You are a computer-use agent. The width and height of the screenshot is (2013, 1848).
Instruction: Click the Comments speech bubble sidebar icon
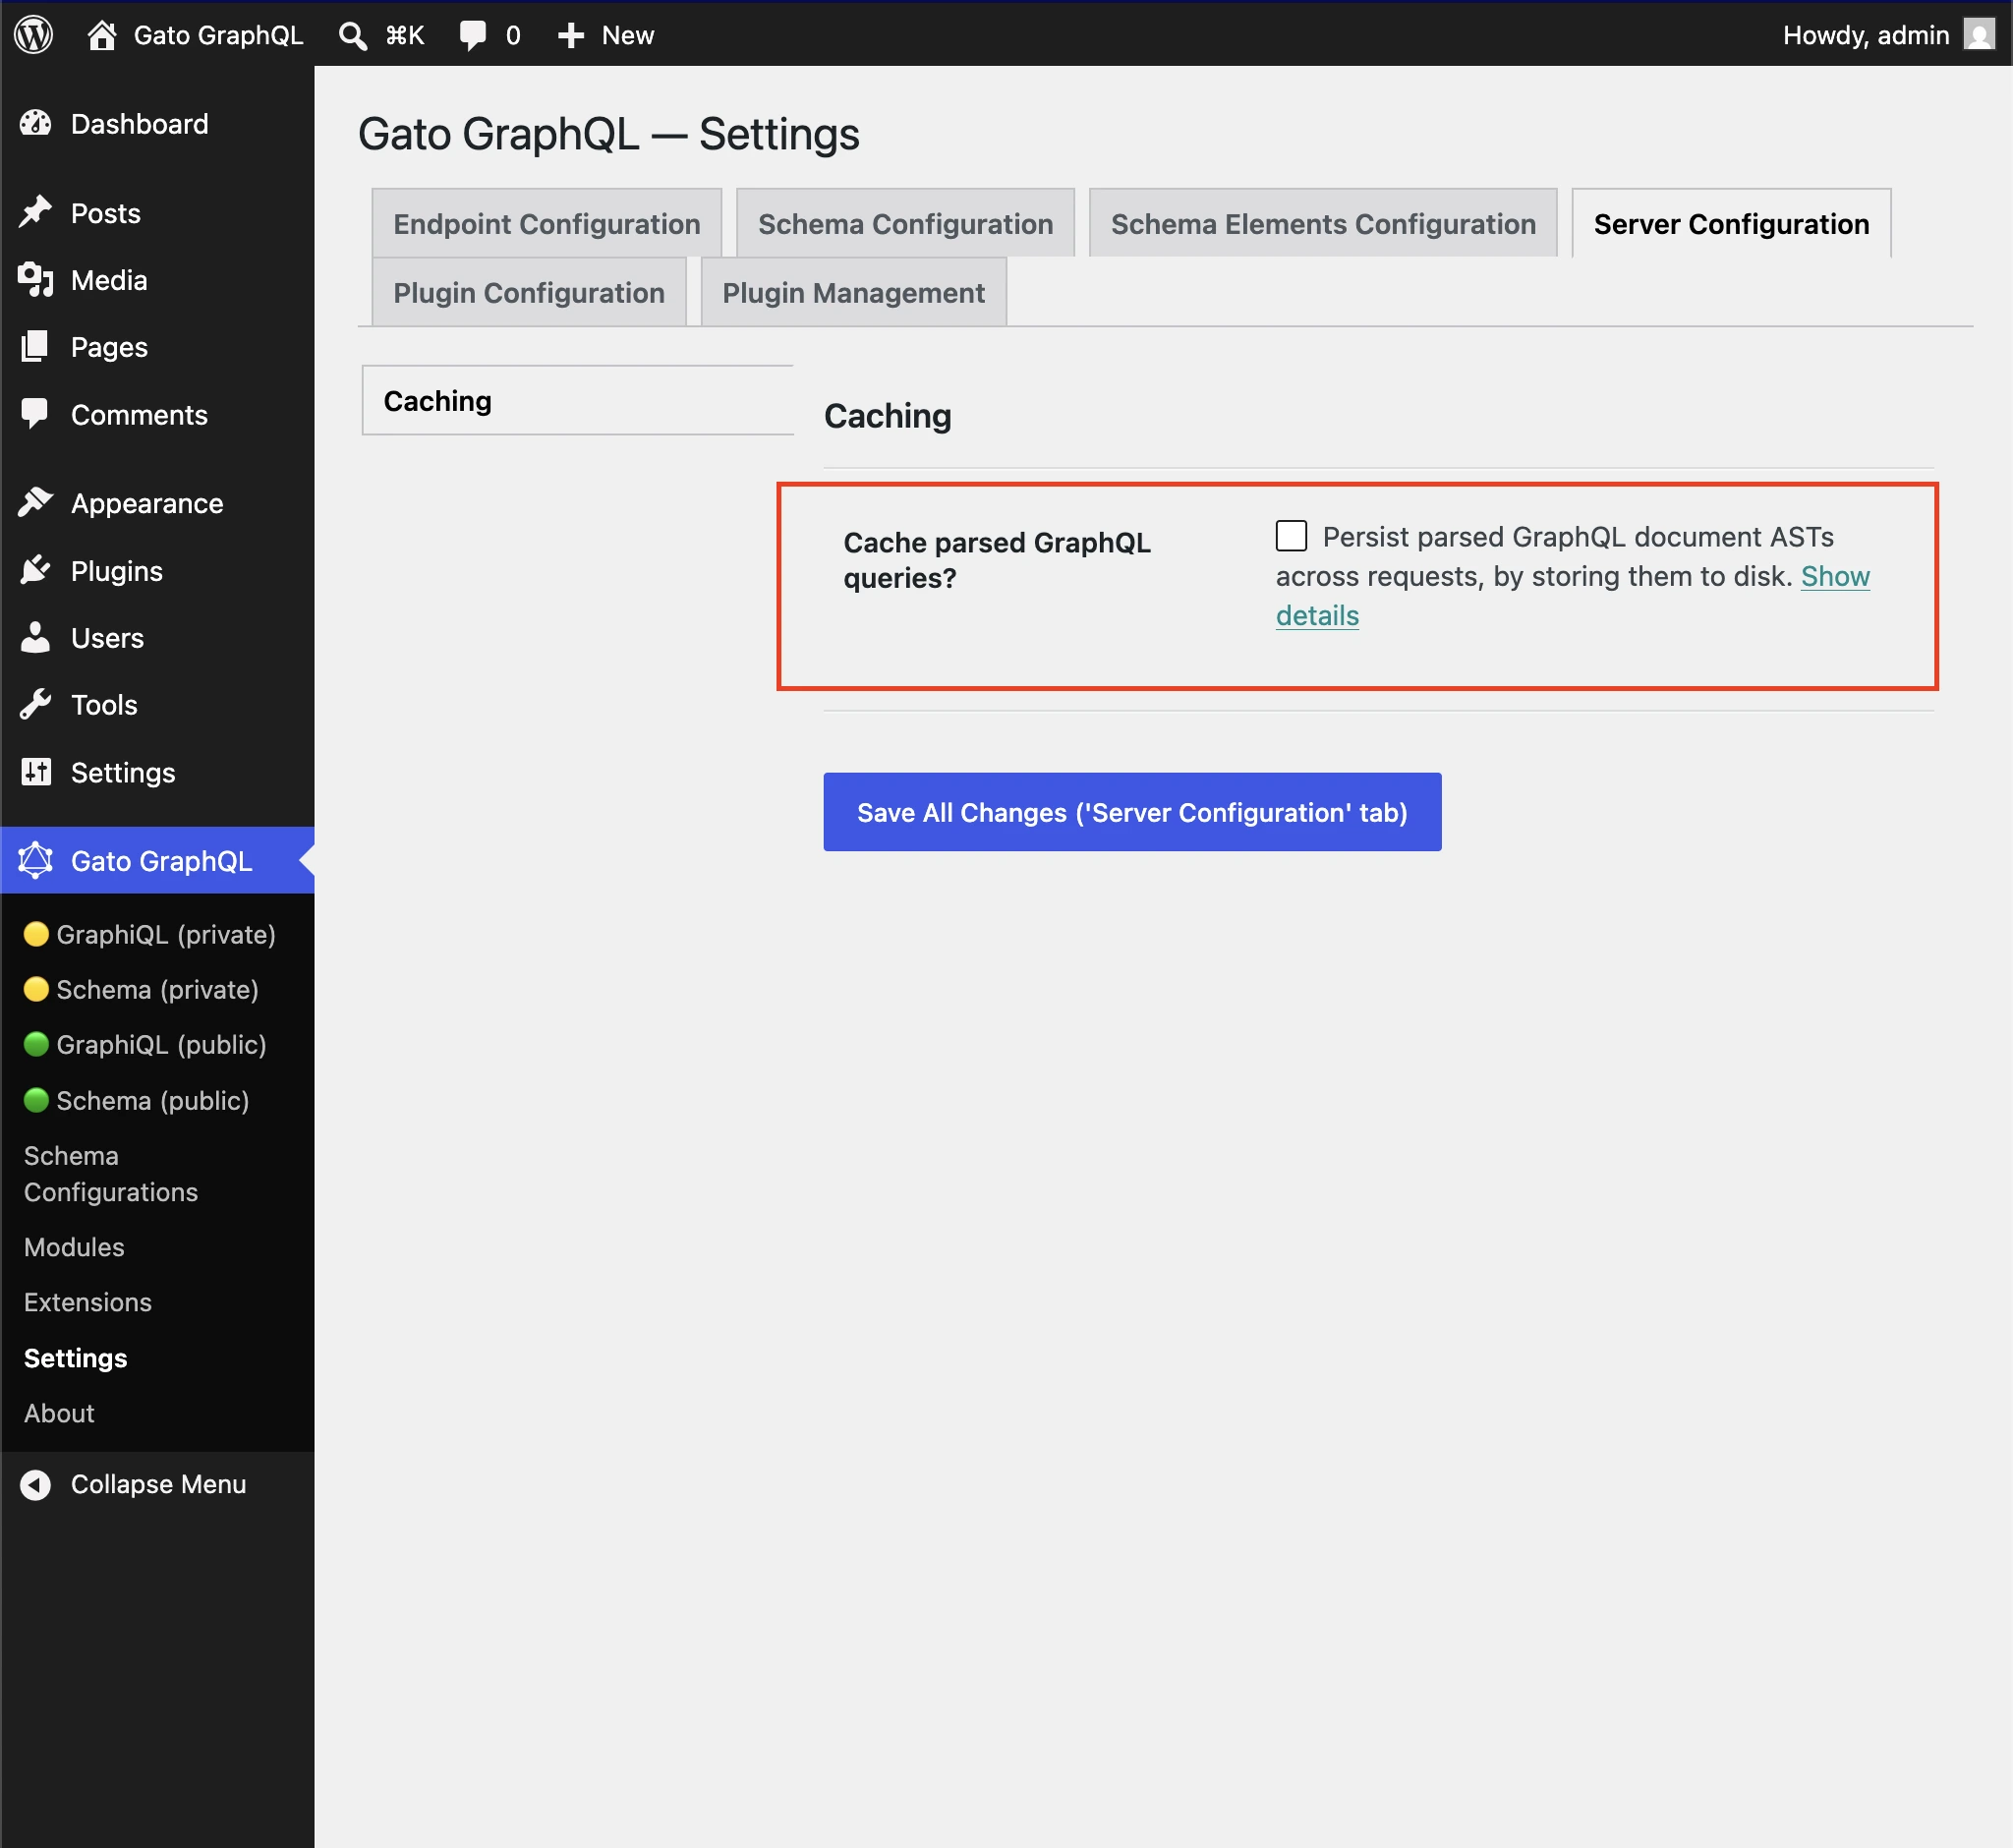36,414
